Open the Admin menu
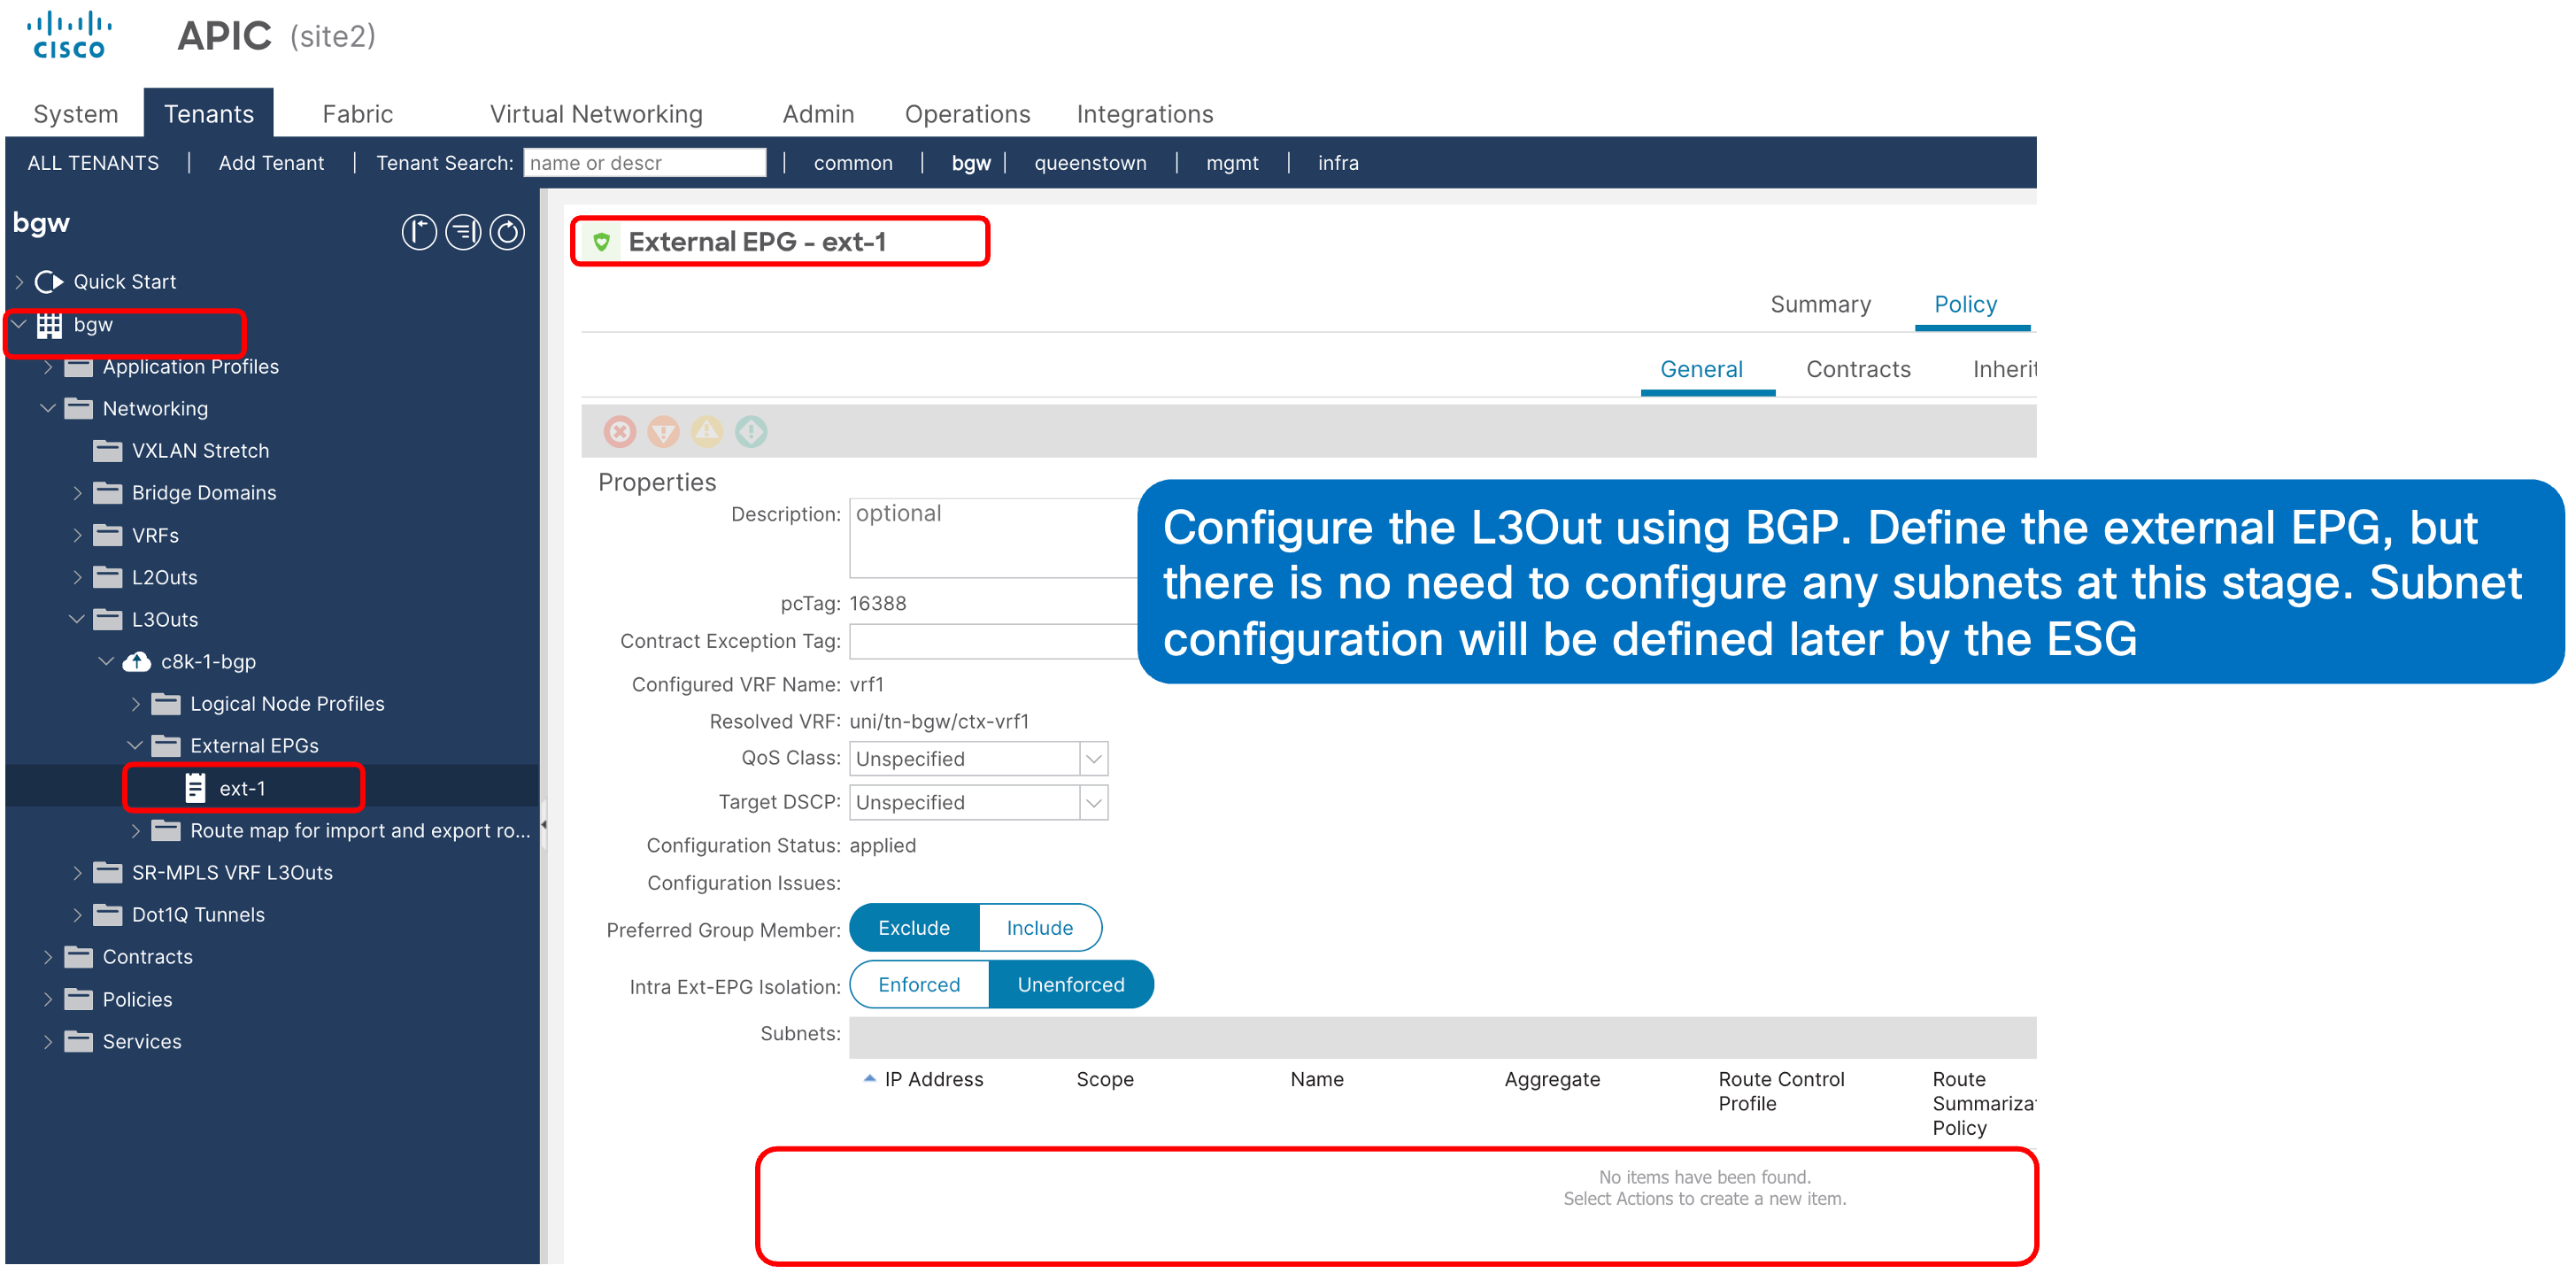The height and width of the screenshot is (1273, 2576). (818, 114)
